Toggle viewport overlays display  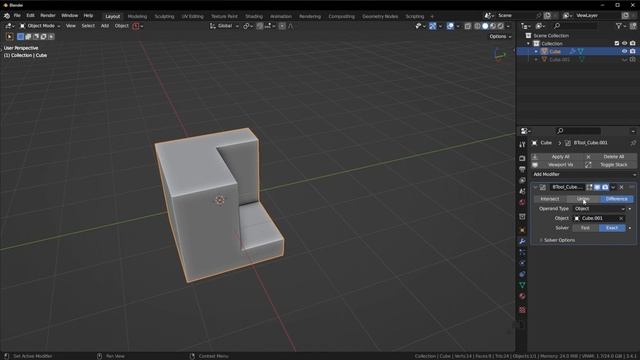coord(450,26)
